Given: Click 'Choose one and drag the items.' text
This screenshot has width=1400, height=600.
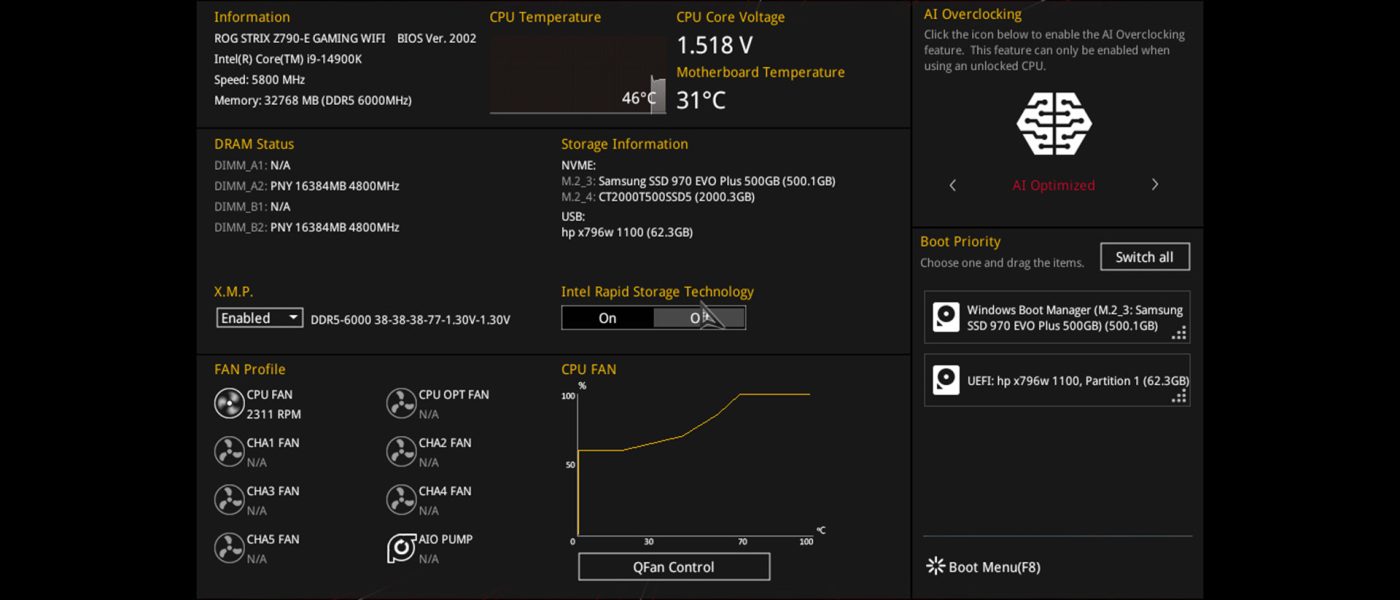Looking at the screenshot, I should point(1002,263).
